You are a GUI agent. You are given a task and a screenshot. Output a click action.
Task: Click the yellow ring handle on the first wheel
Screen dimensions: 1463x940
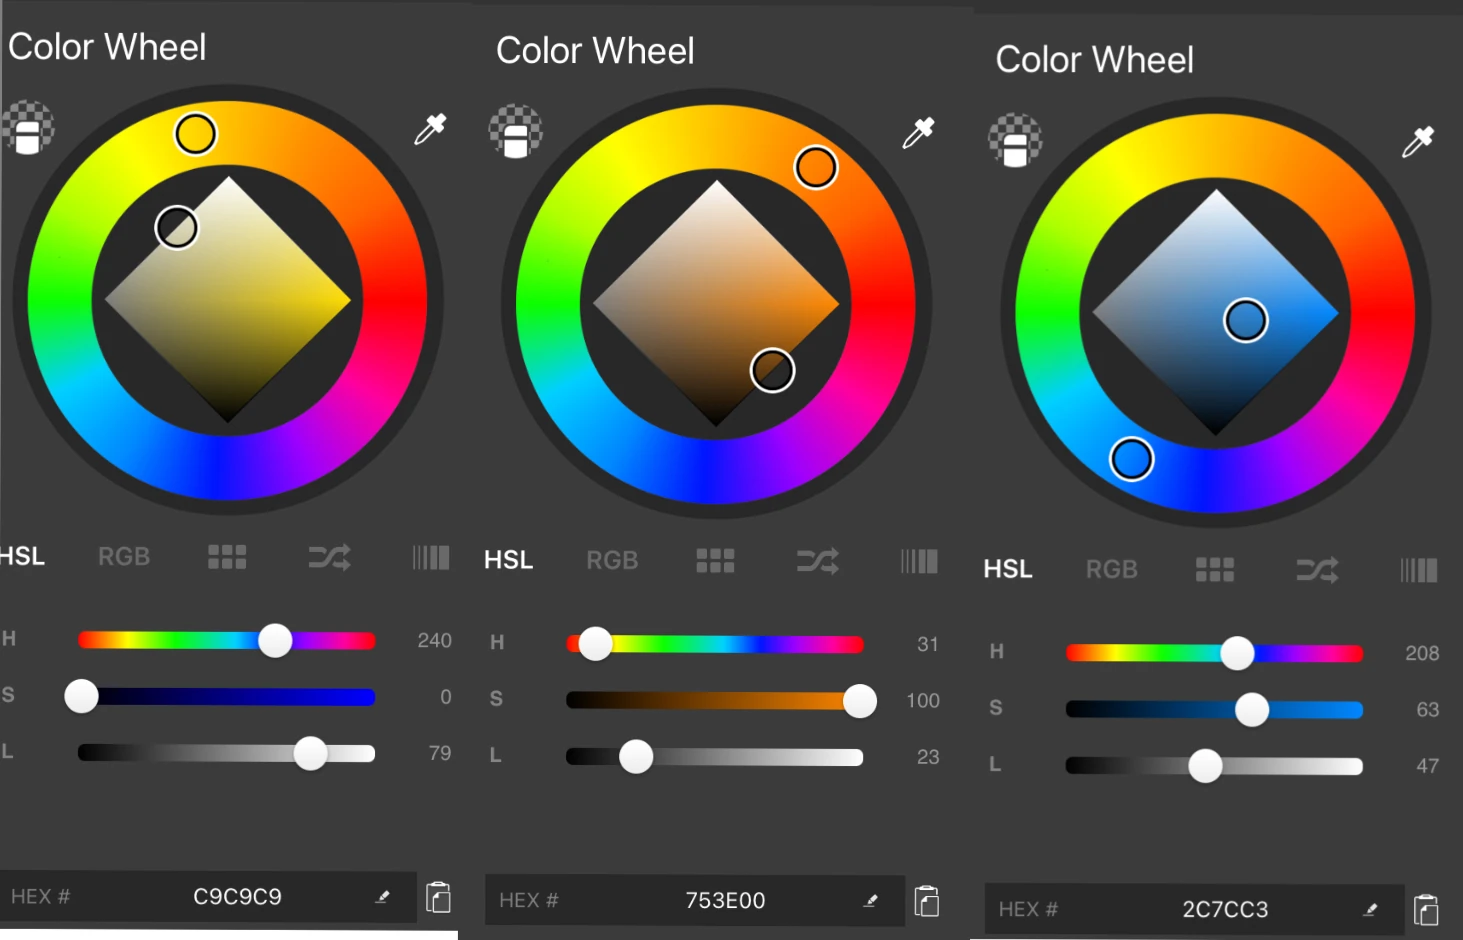tap(195, 133)
